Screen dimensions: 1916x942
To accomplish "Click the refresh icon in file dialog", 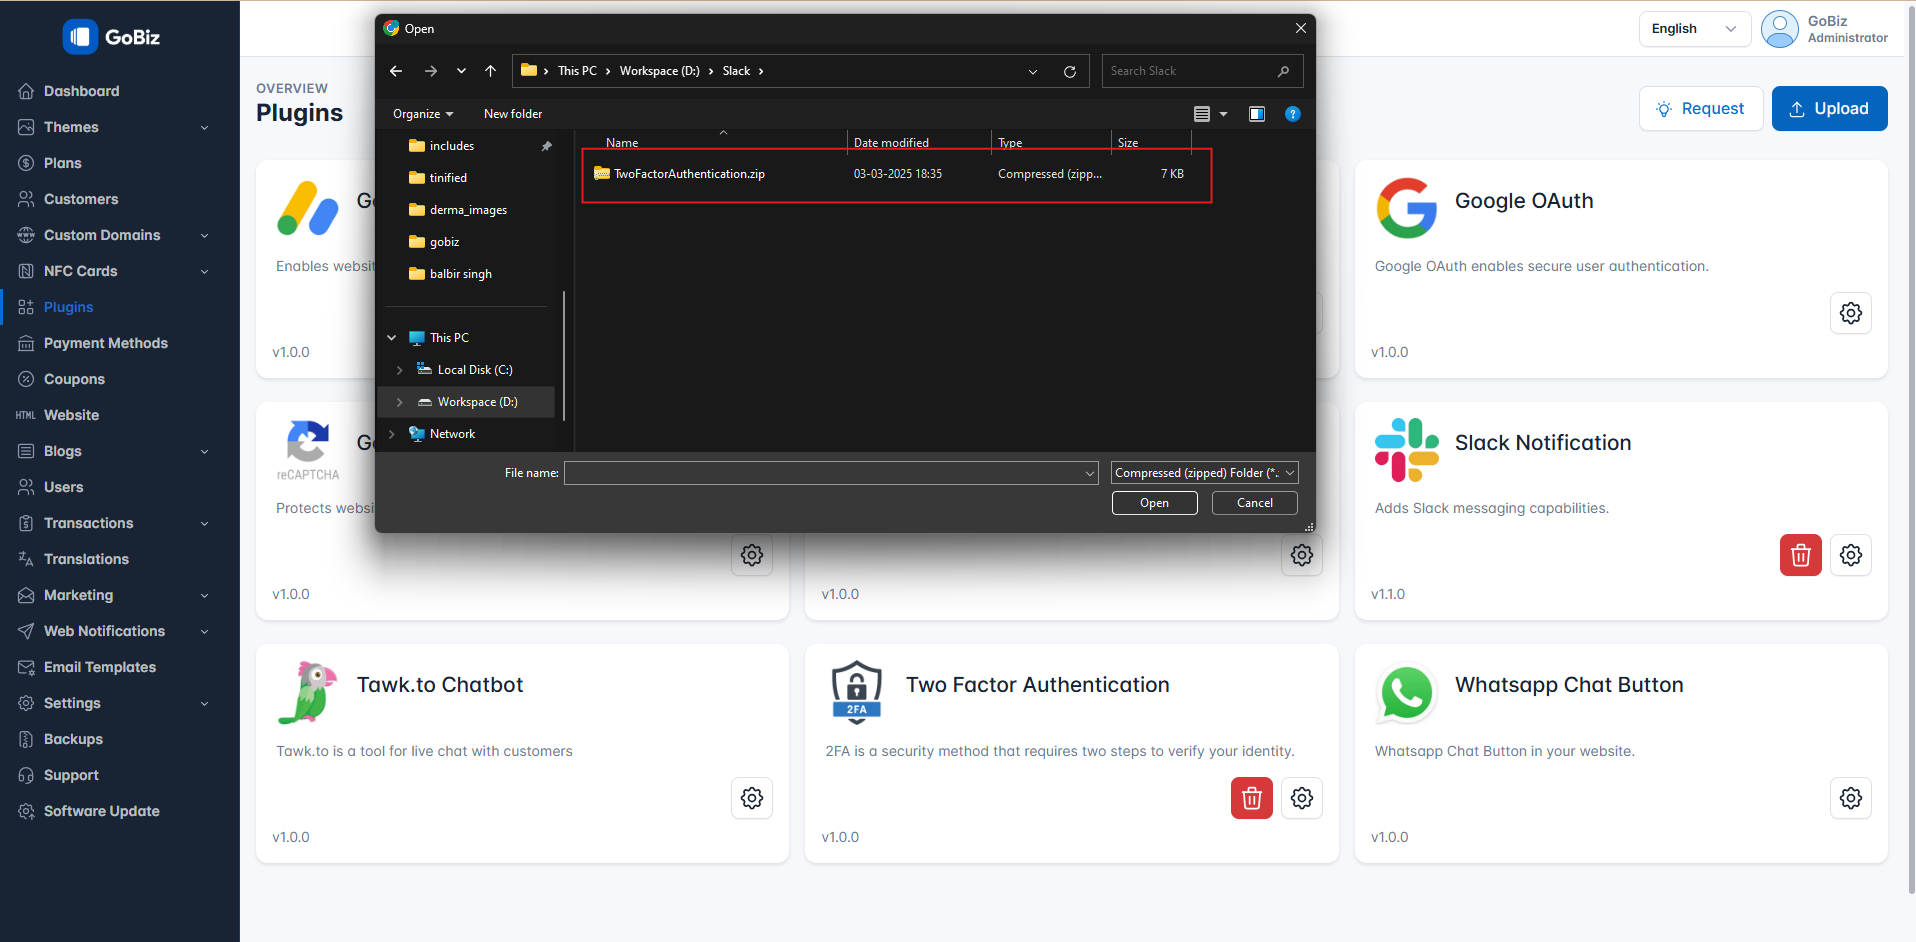I will click(1069, 71).
